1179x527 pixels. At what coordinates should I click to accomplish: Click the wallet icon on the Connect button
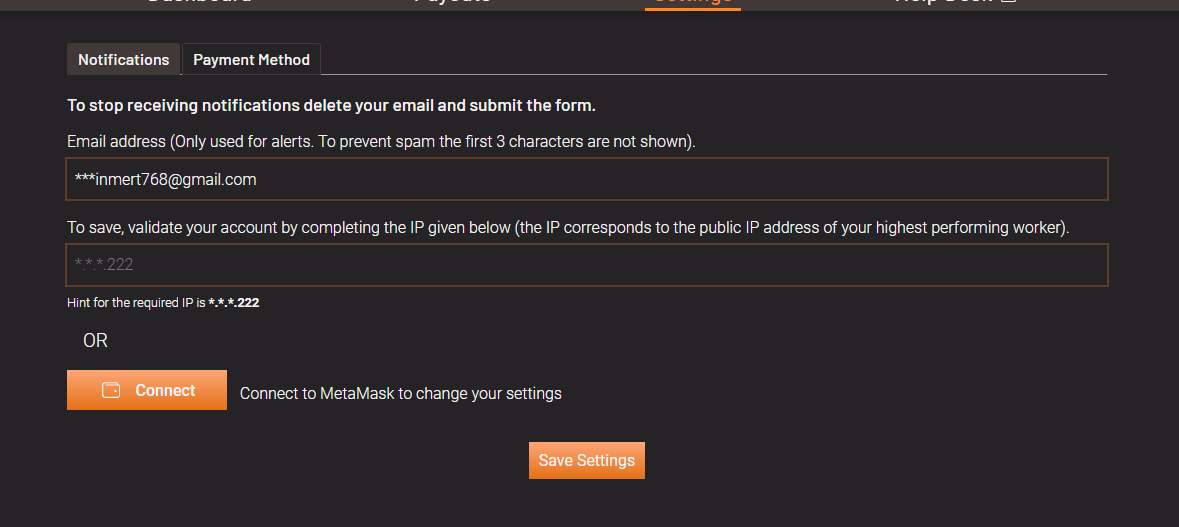(x=111, y=390)
